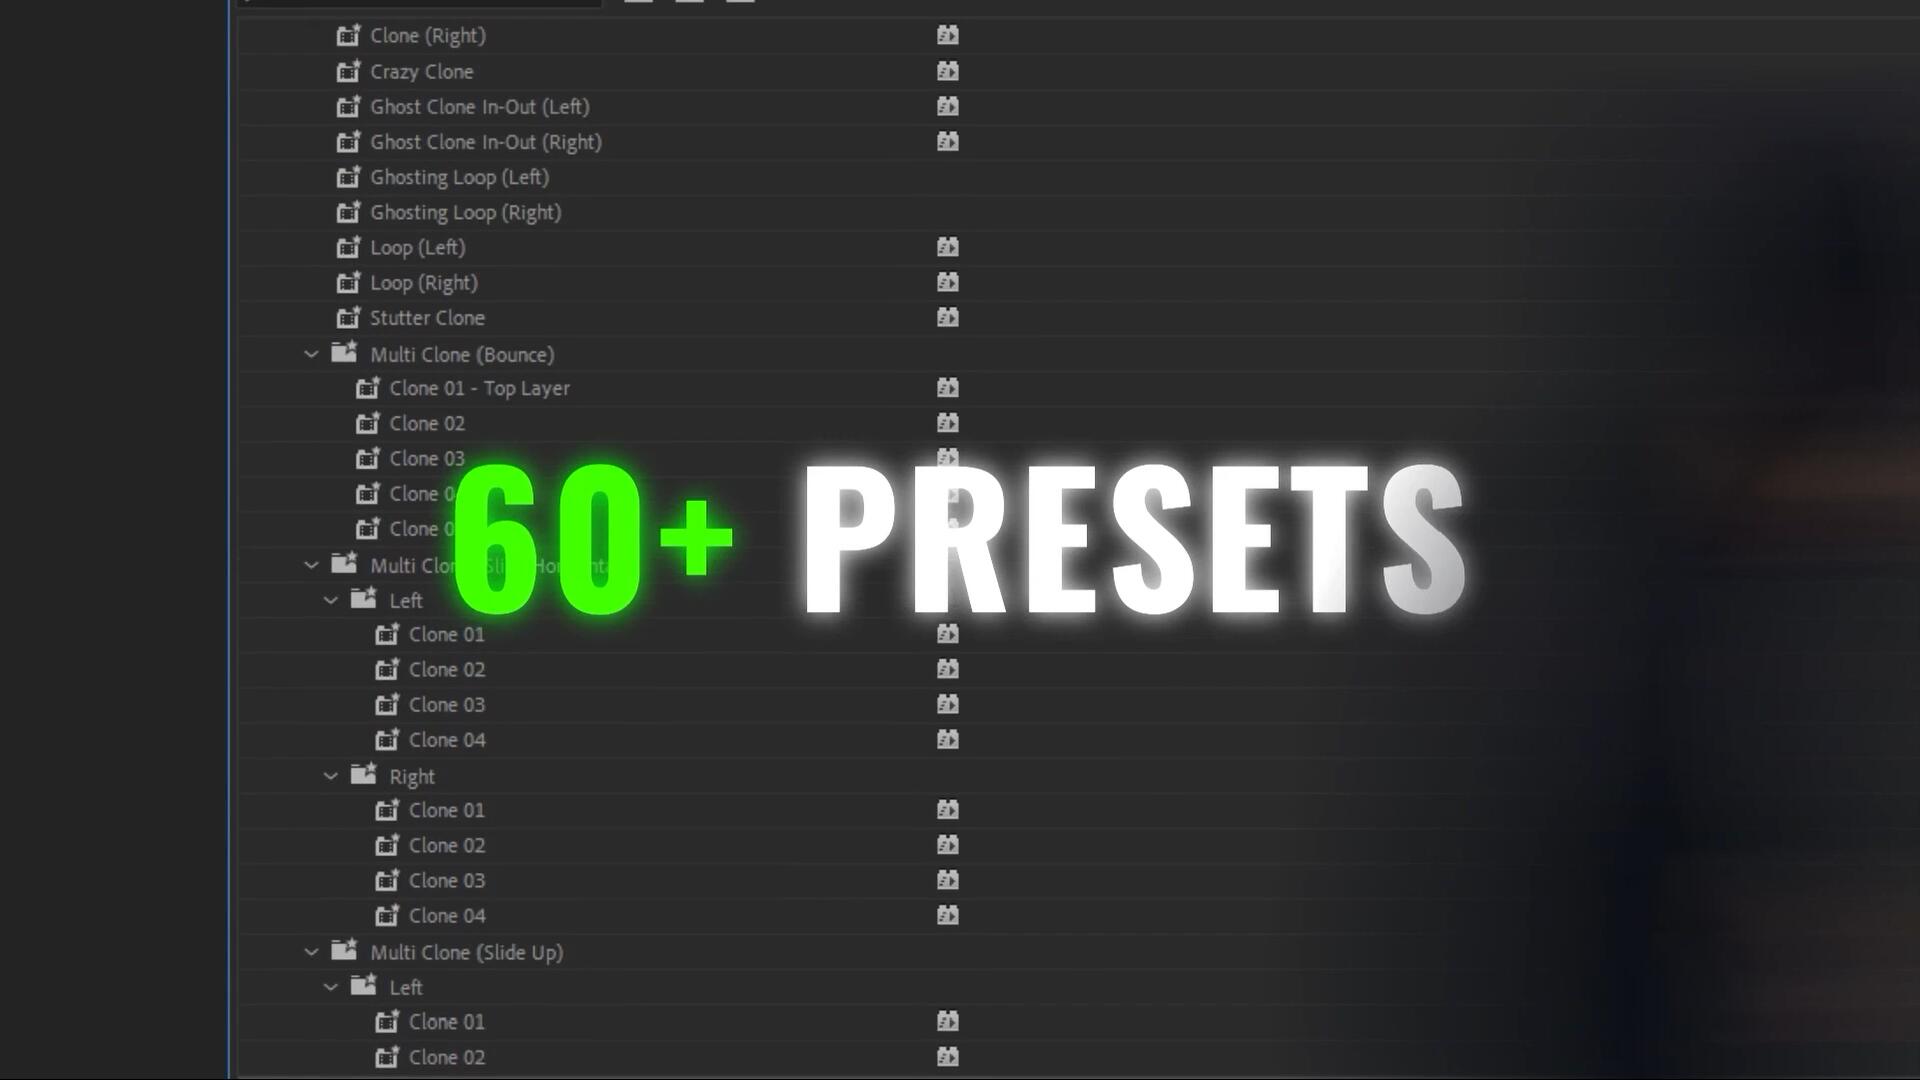The width and height of the screenshot is (1920, 1080).
Task: Click the preset icon next to Clone 01 under Left
Action: [947, 633]
